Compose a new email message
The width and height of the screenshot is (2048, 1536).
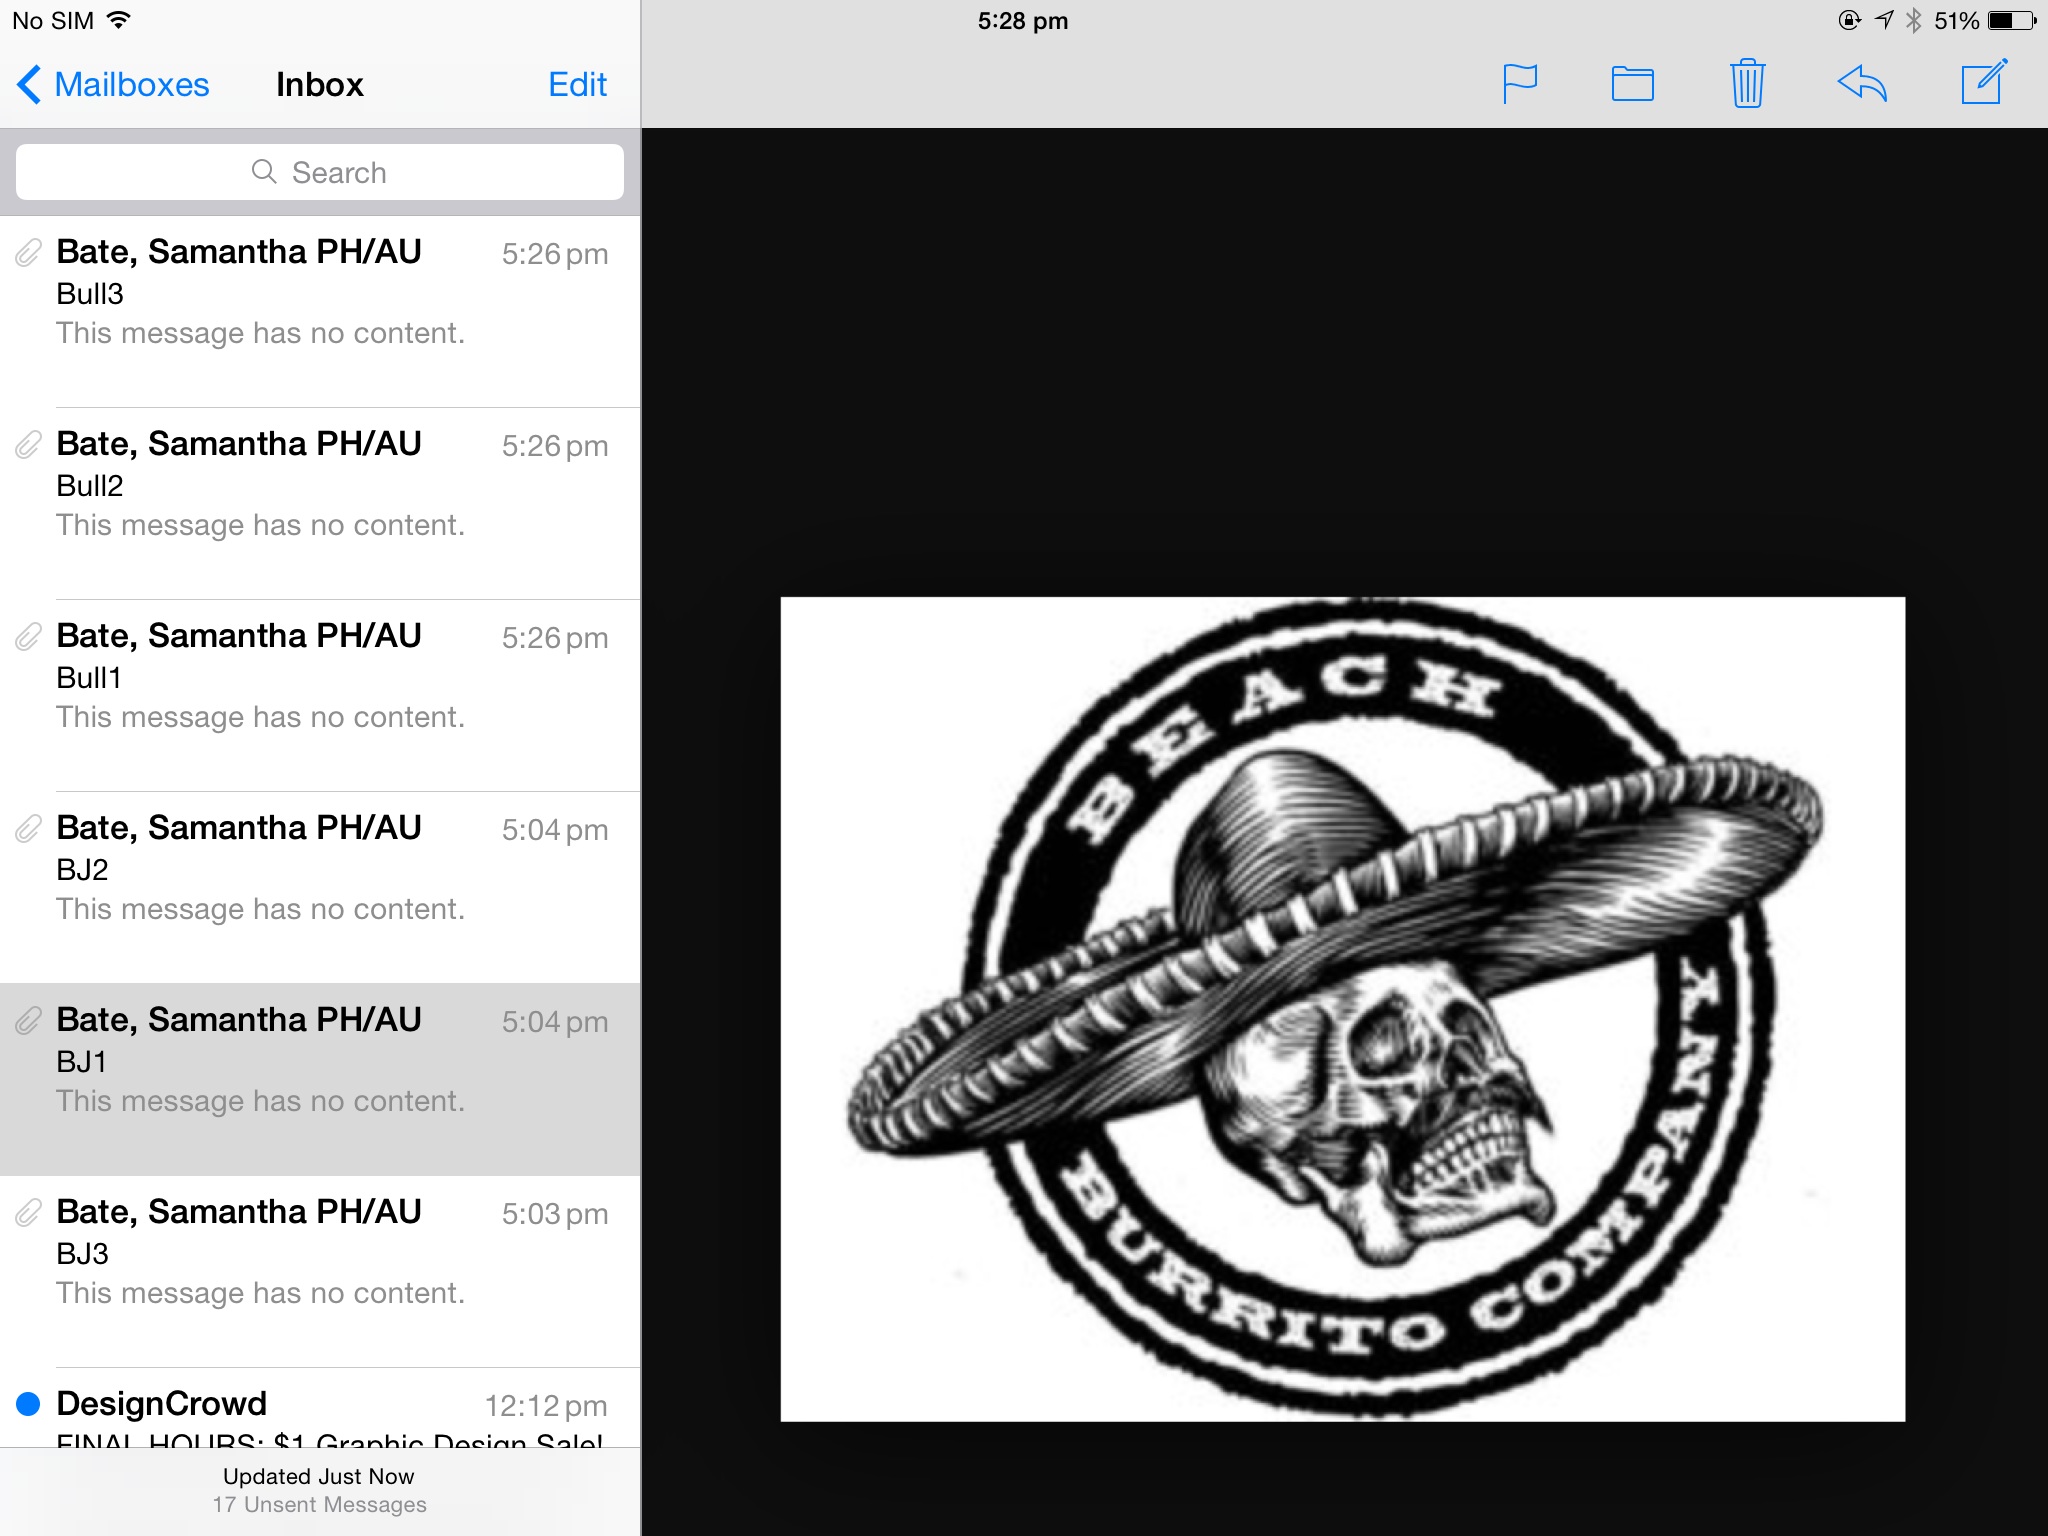pos(1983,83)
